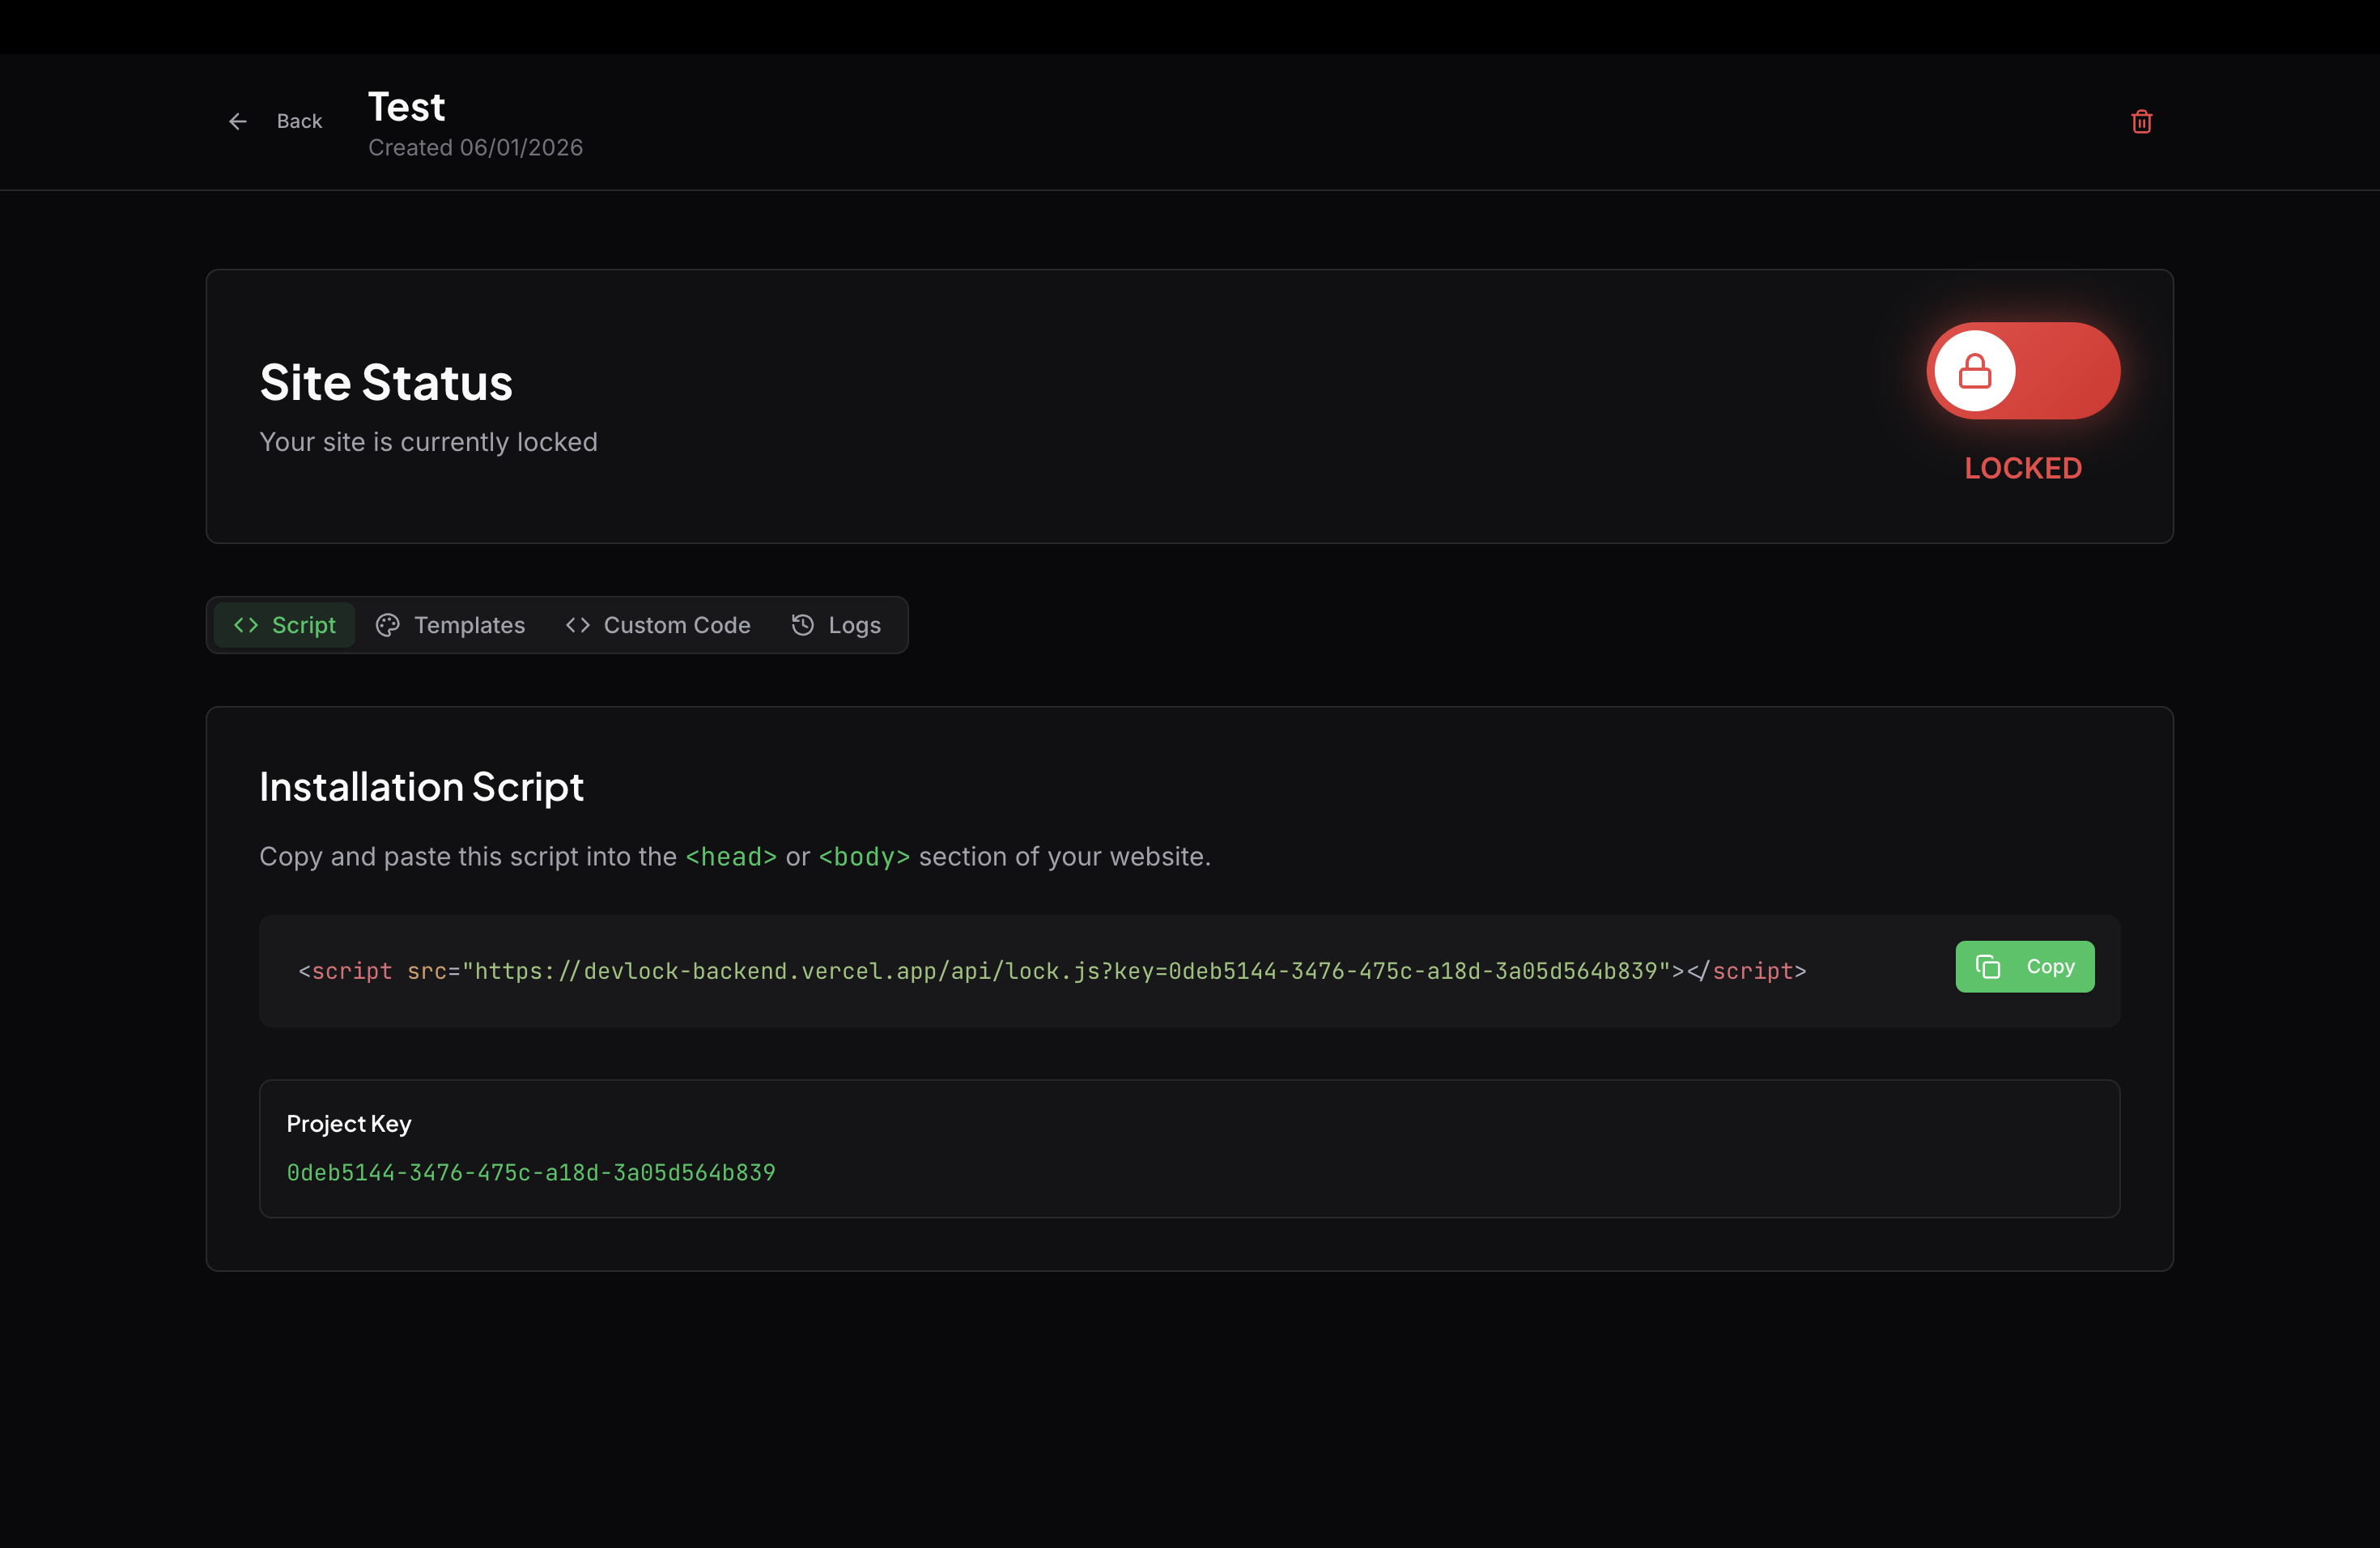Viewport: 2380px width, 1548px height.
Task: Select the Script tab
Action: [x=284, y=625]
